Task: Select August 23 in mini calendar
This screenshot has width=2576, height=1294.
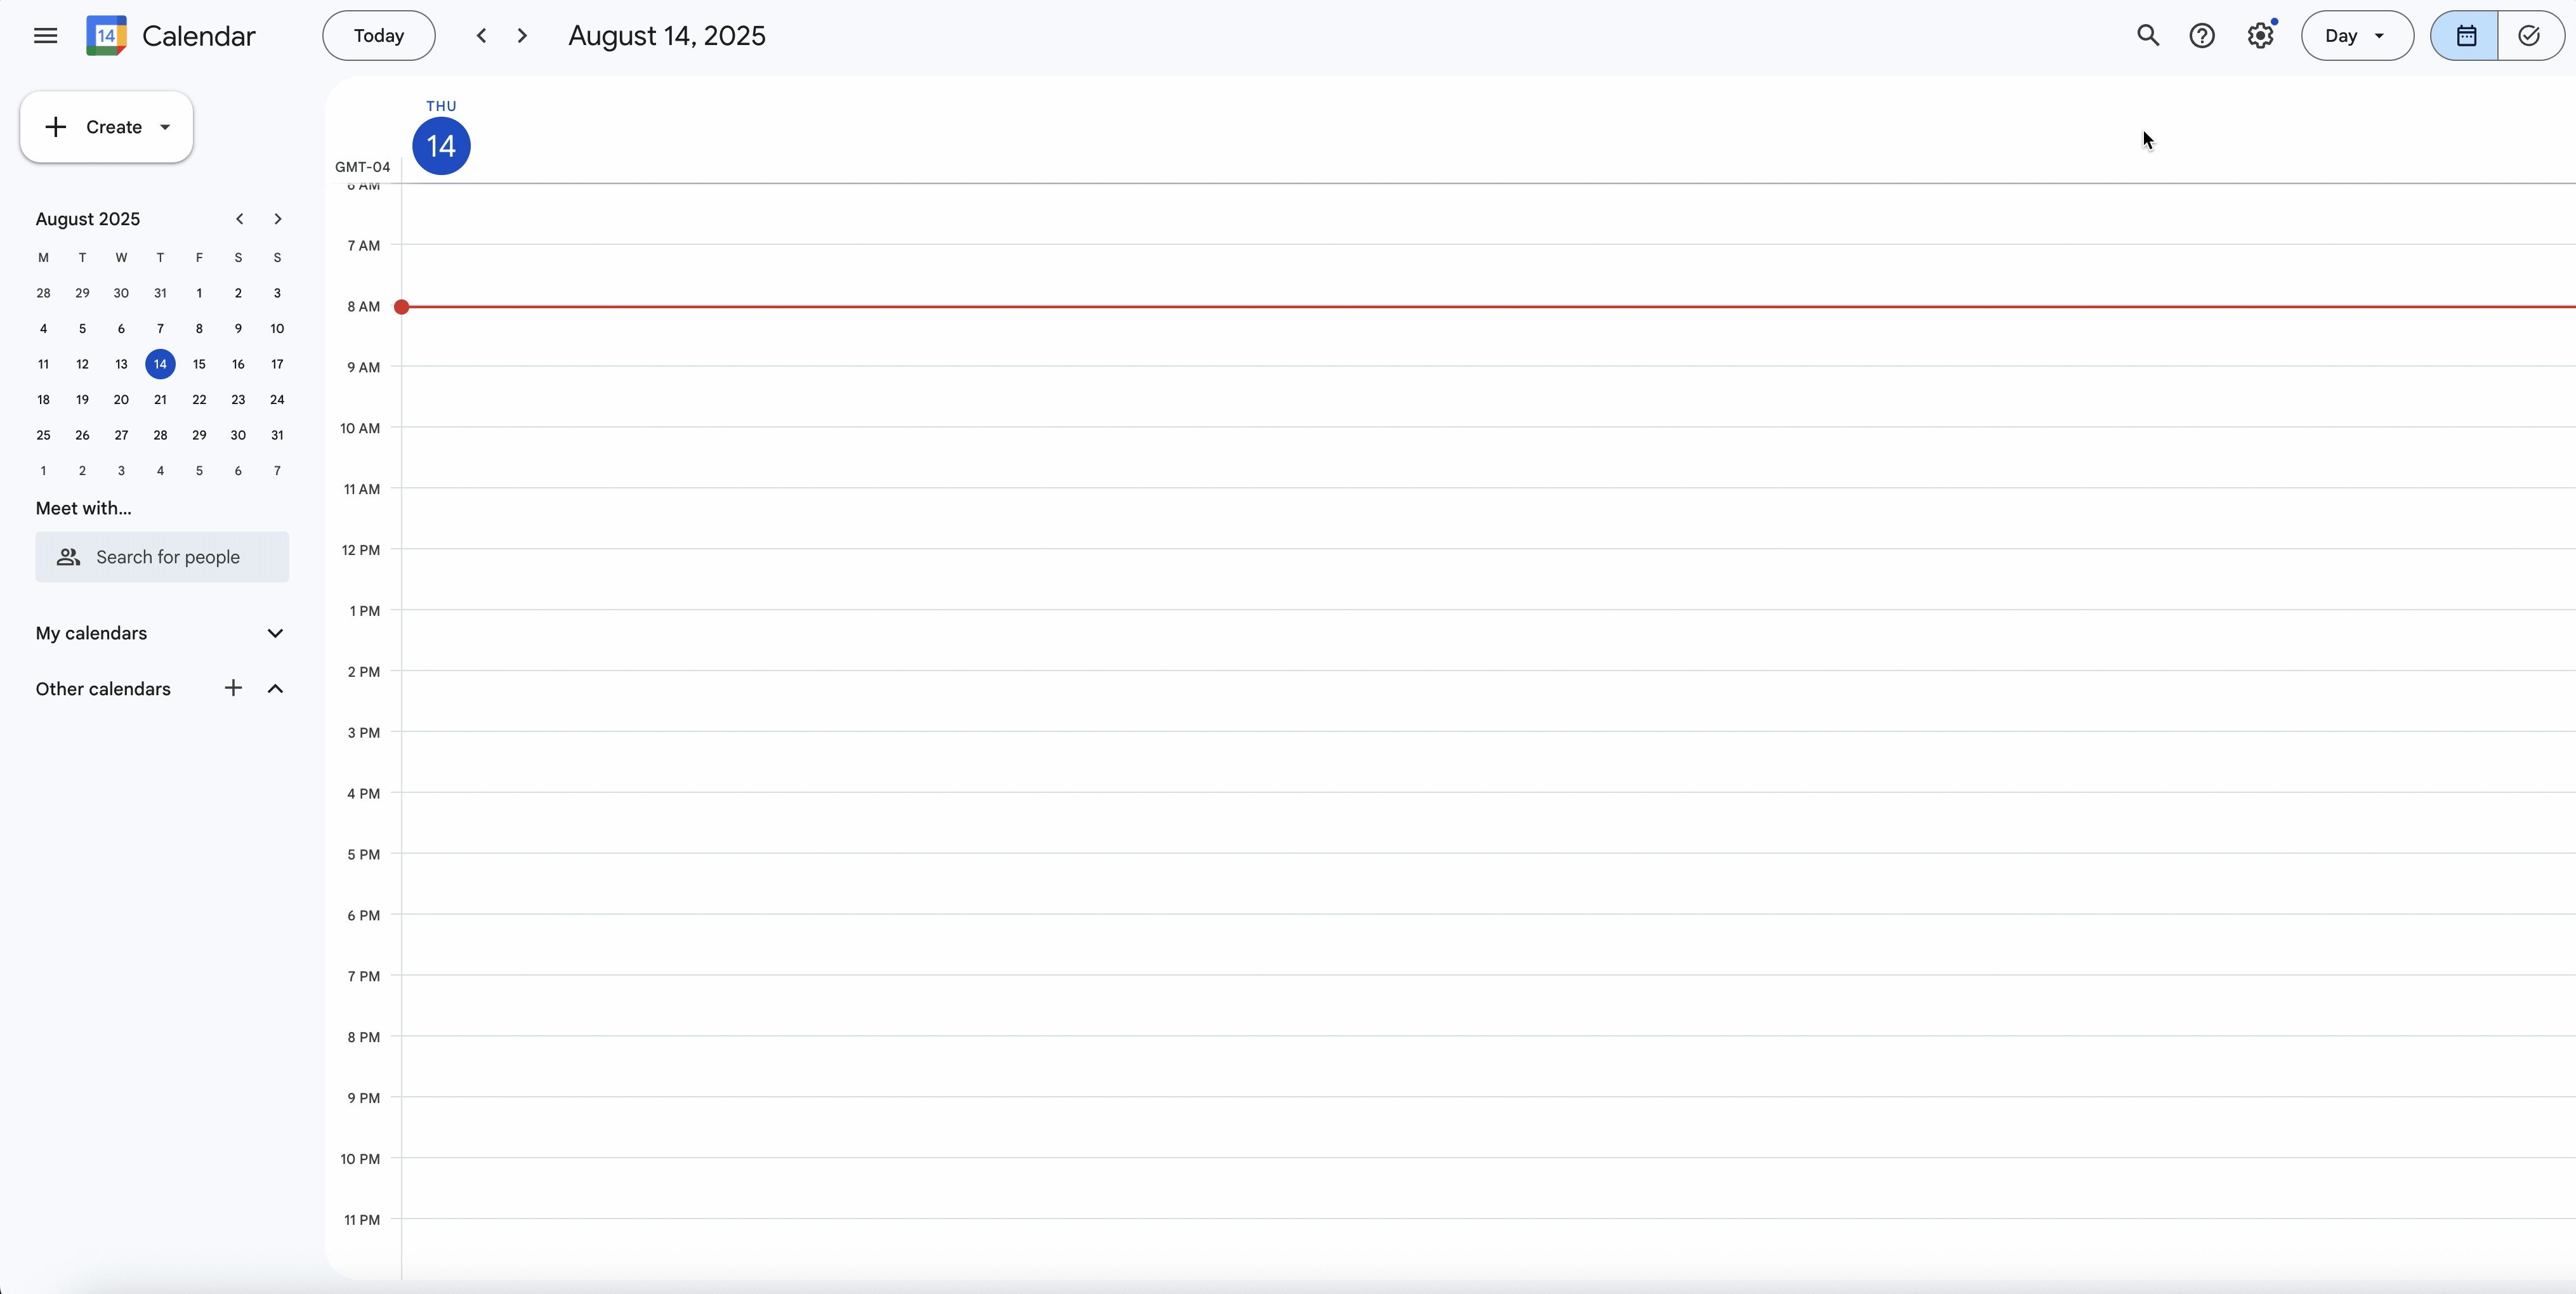Action: tap(238, 399)
